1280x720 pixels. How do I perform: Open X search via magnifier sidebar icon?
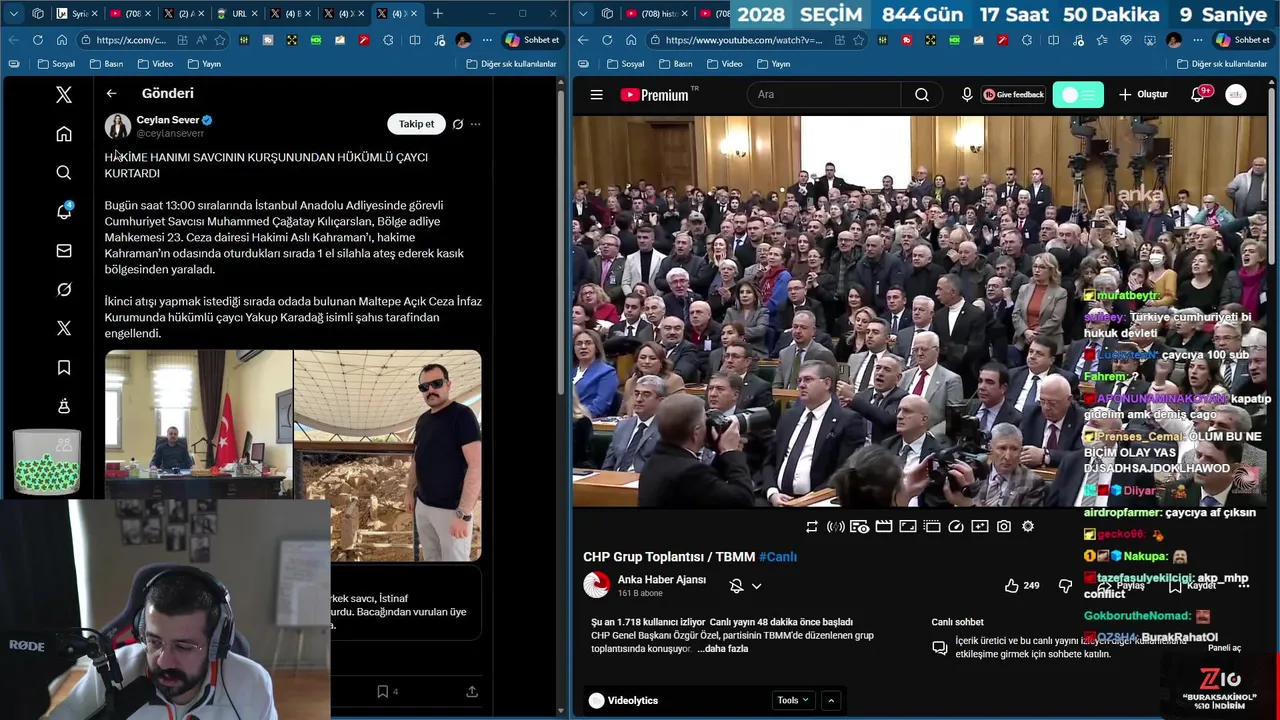(x=64, y=173)
